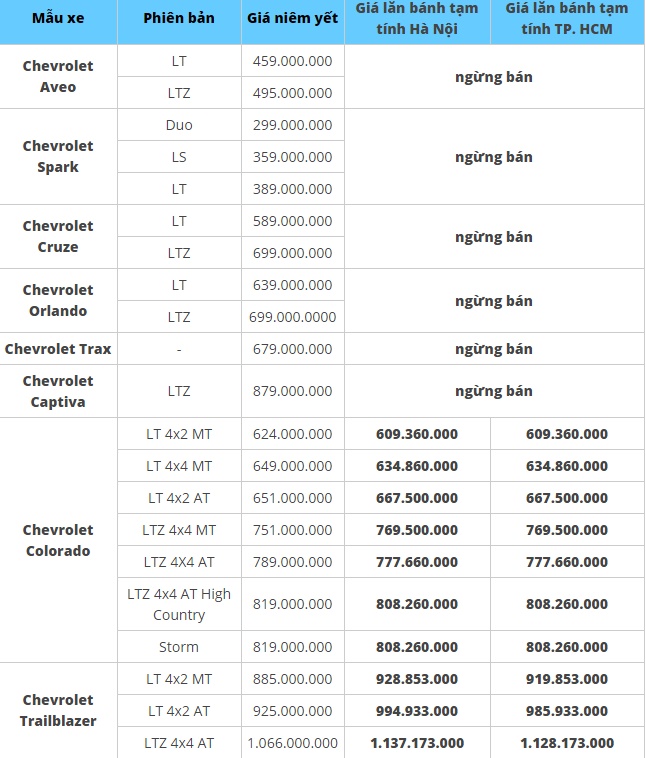
Task: Click the Chevrolet Spark model cell
Action: (58, 156)
